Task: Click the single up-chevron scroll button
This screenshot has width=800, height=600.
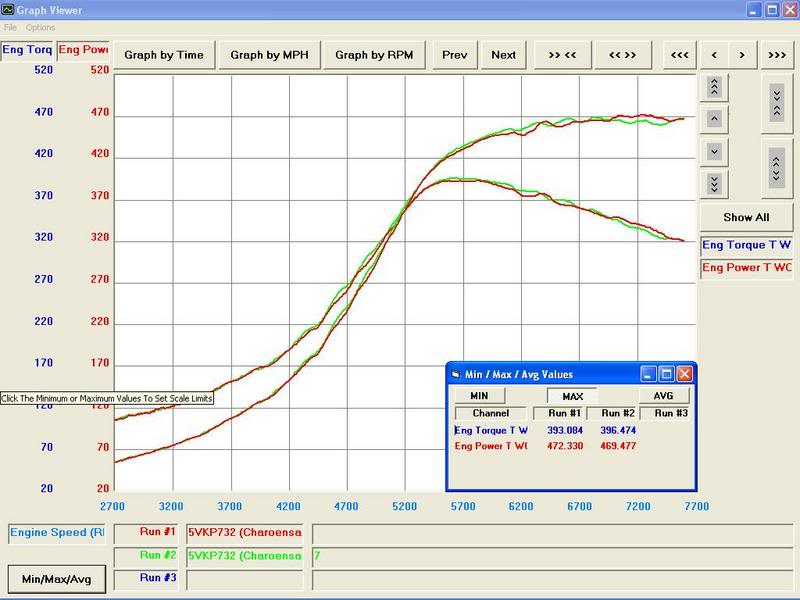Action: coord(714,119)
